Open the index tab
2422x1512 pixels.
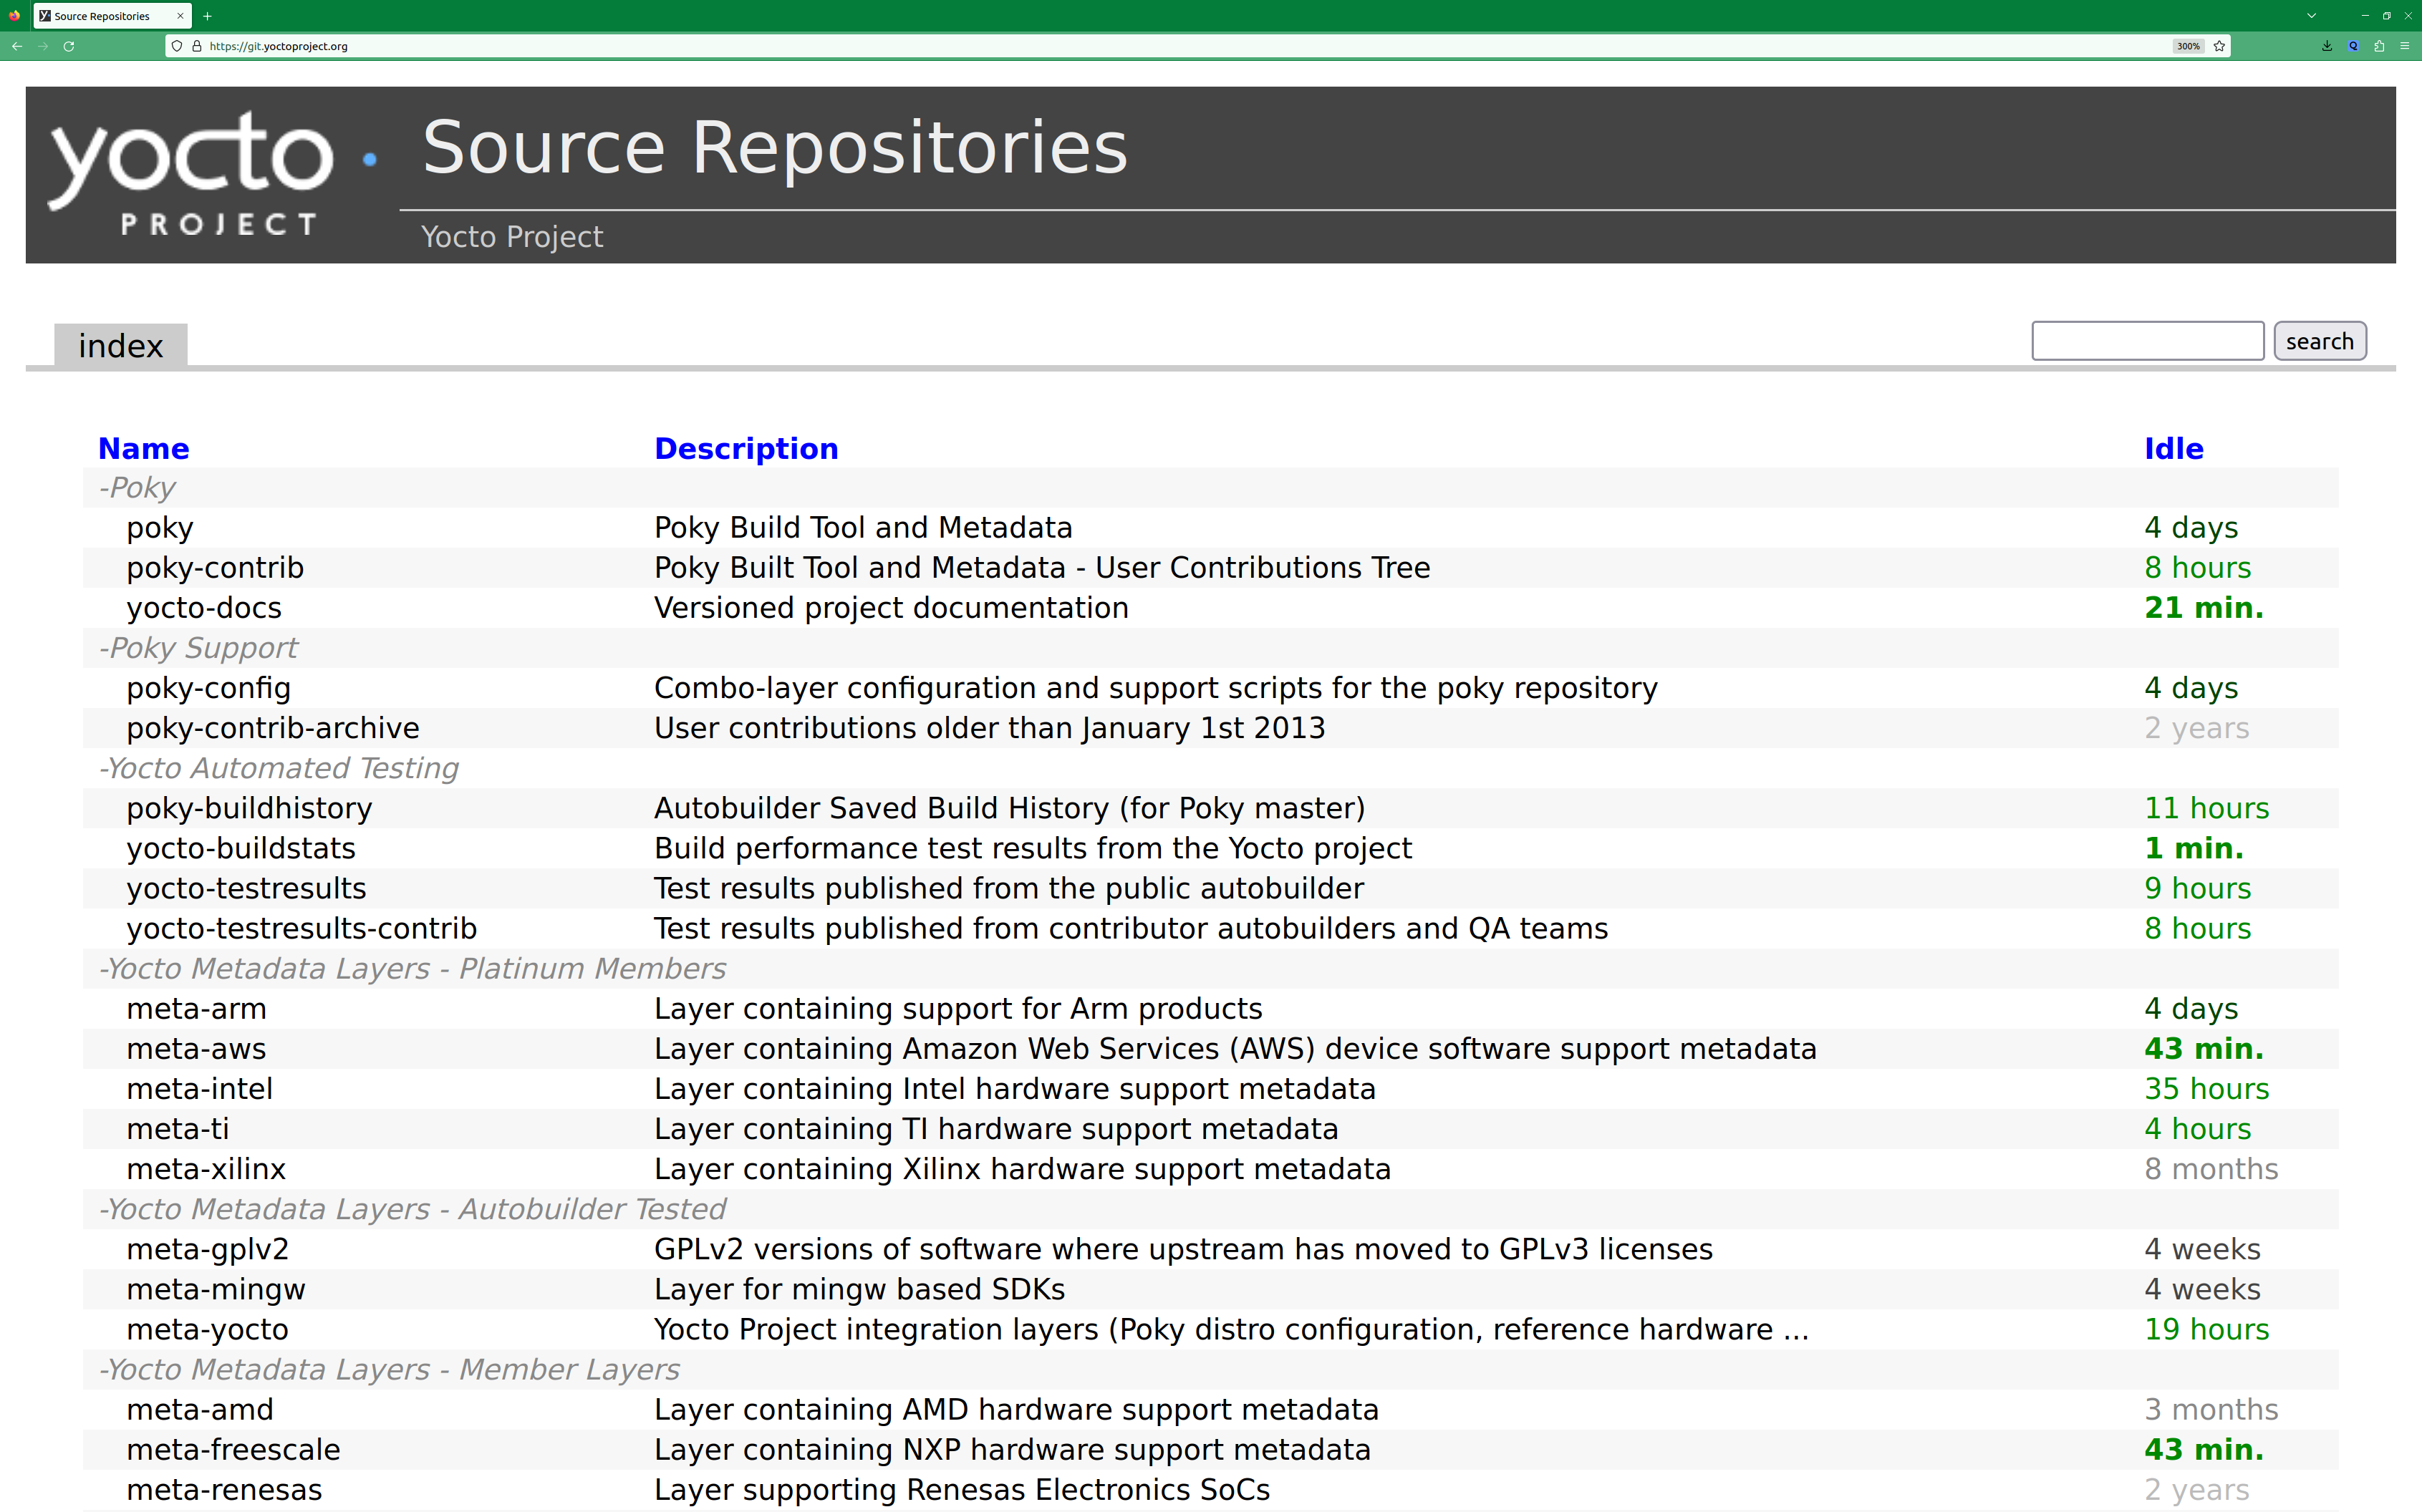tap(120, 346)
